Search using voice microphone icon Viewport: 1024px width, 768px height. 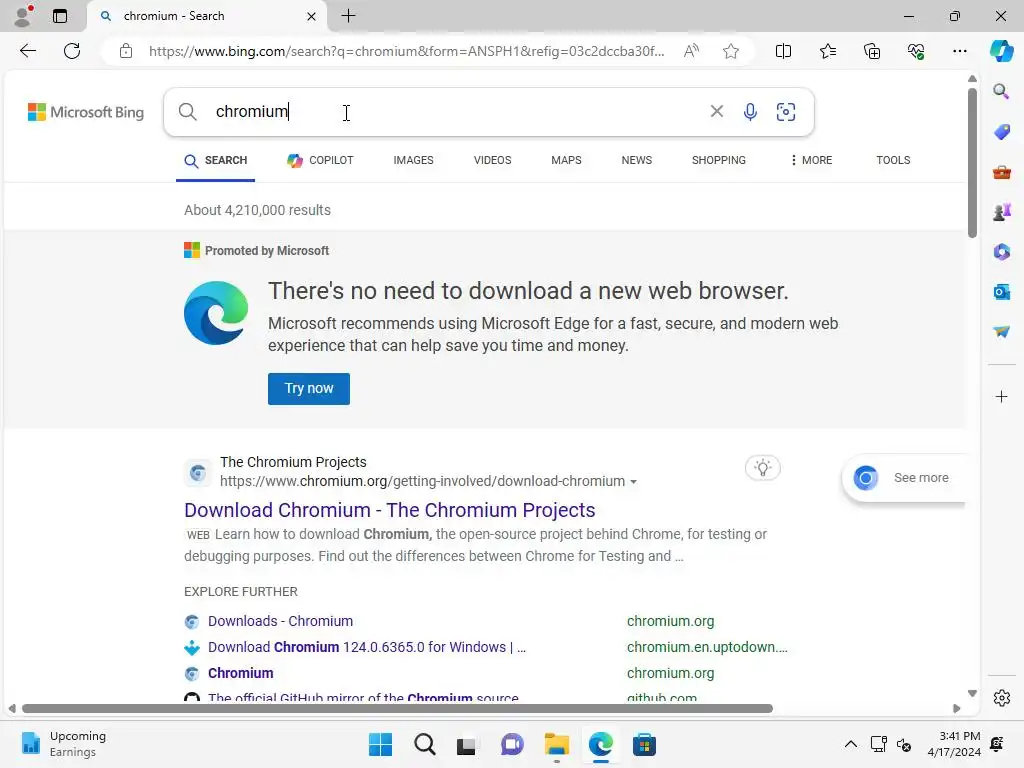click(x=750, y=112)
